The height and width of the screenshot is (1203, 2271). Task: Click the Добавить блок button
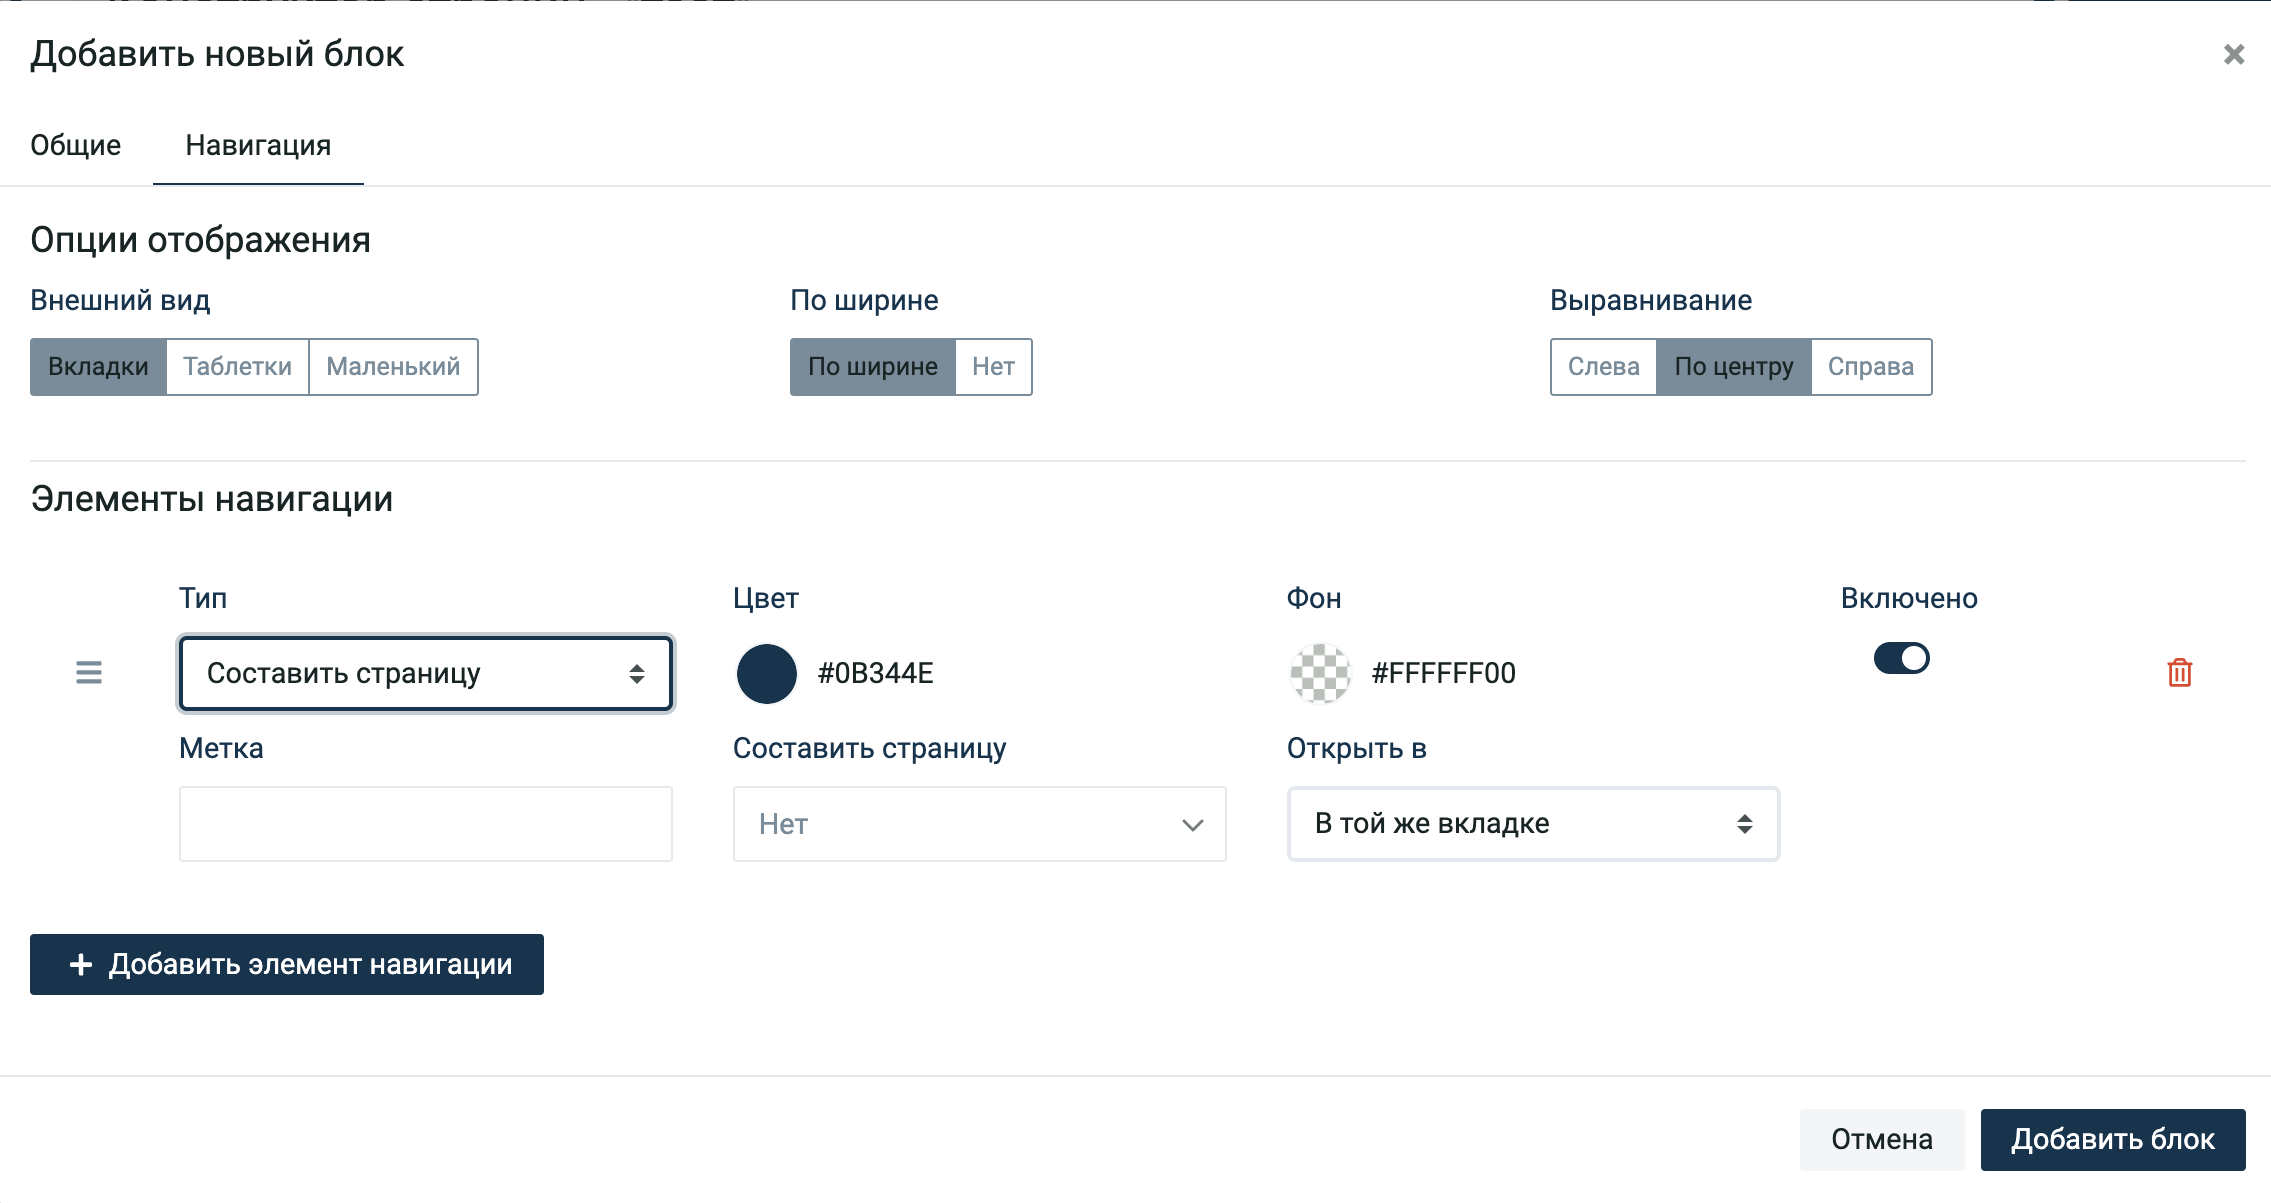pyautogui.click(x=2113, y=1139)
